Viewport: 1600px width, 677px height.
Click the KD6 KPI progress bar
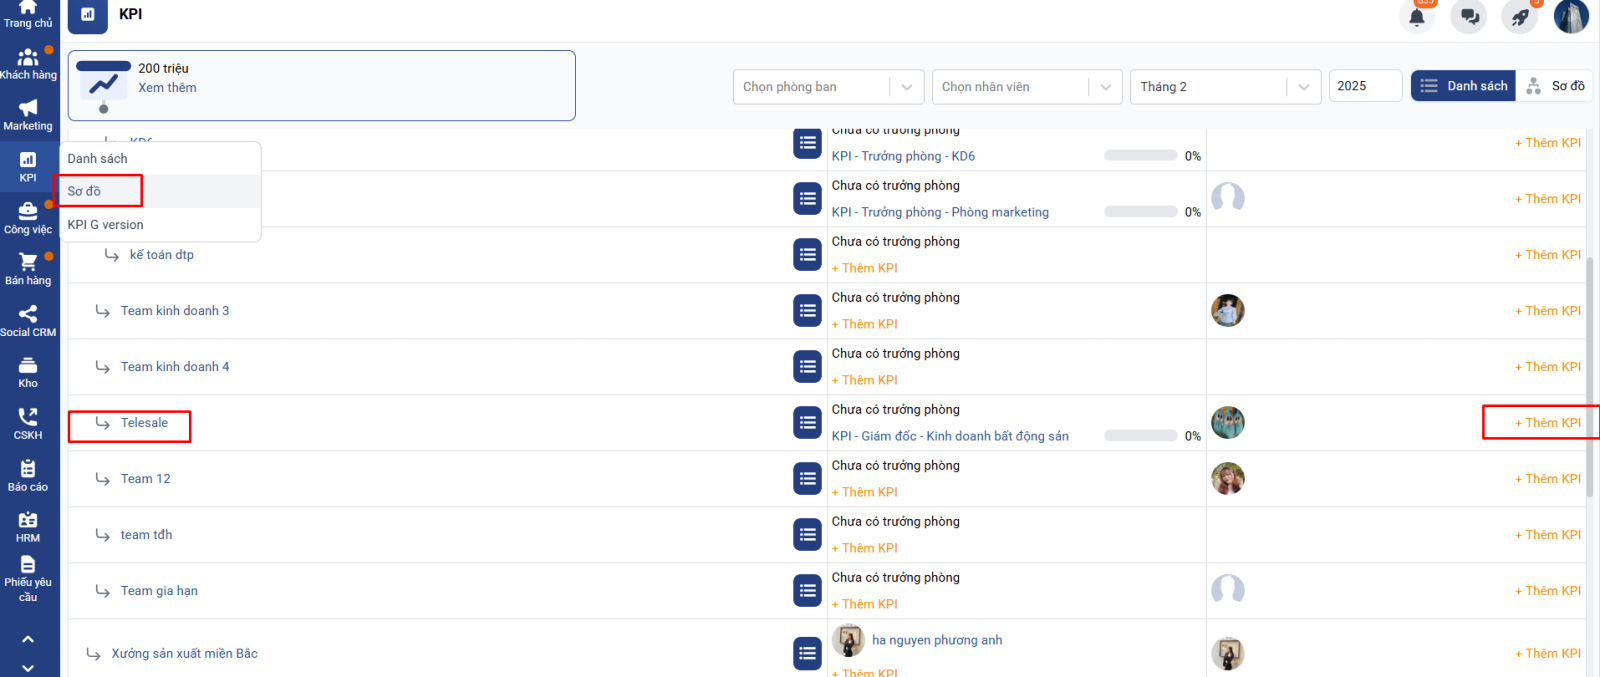(x=1140, y=156)
